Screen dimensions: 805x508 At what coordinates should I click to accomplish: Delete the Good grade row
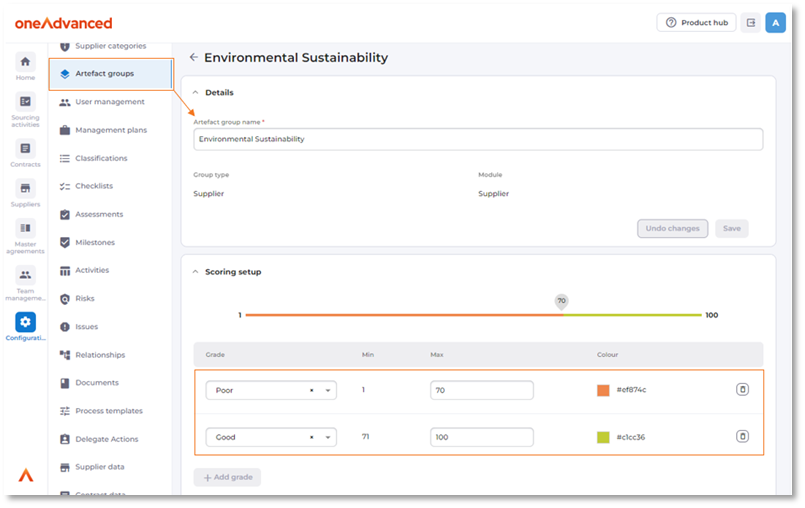(742, 437)
